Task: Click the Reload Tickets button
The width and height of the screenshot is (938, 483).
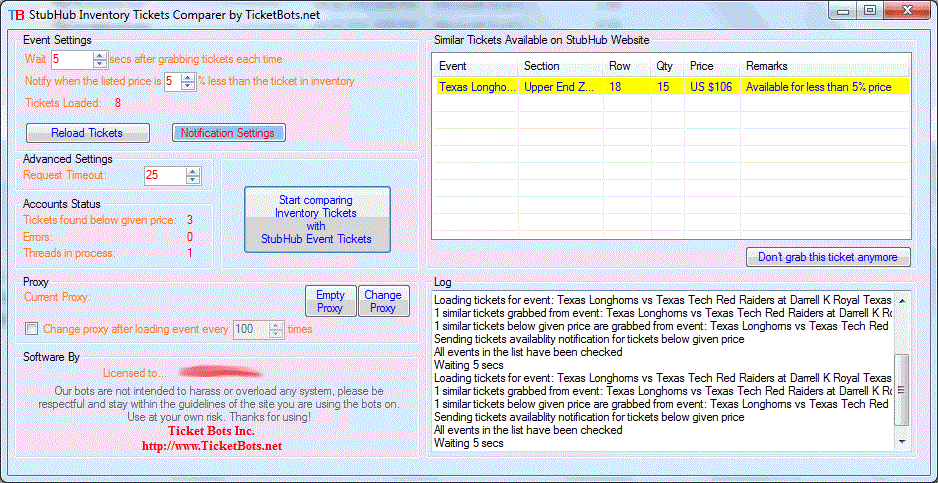Action: [87, 133]
